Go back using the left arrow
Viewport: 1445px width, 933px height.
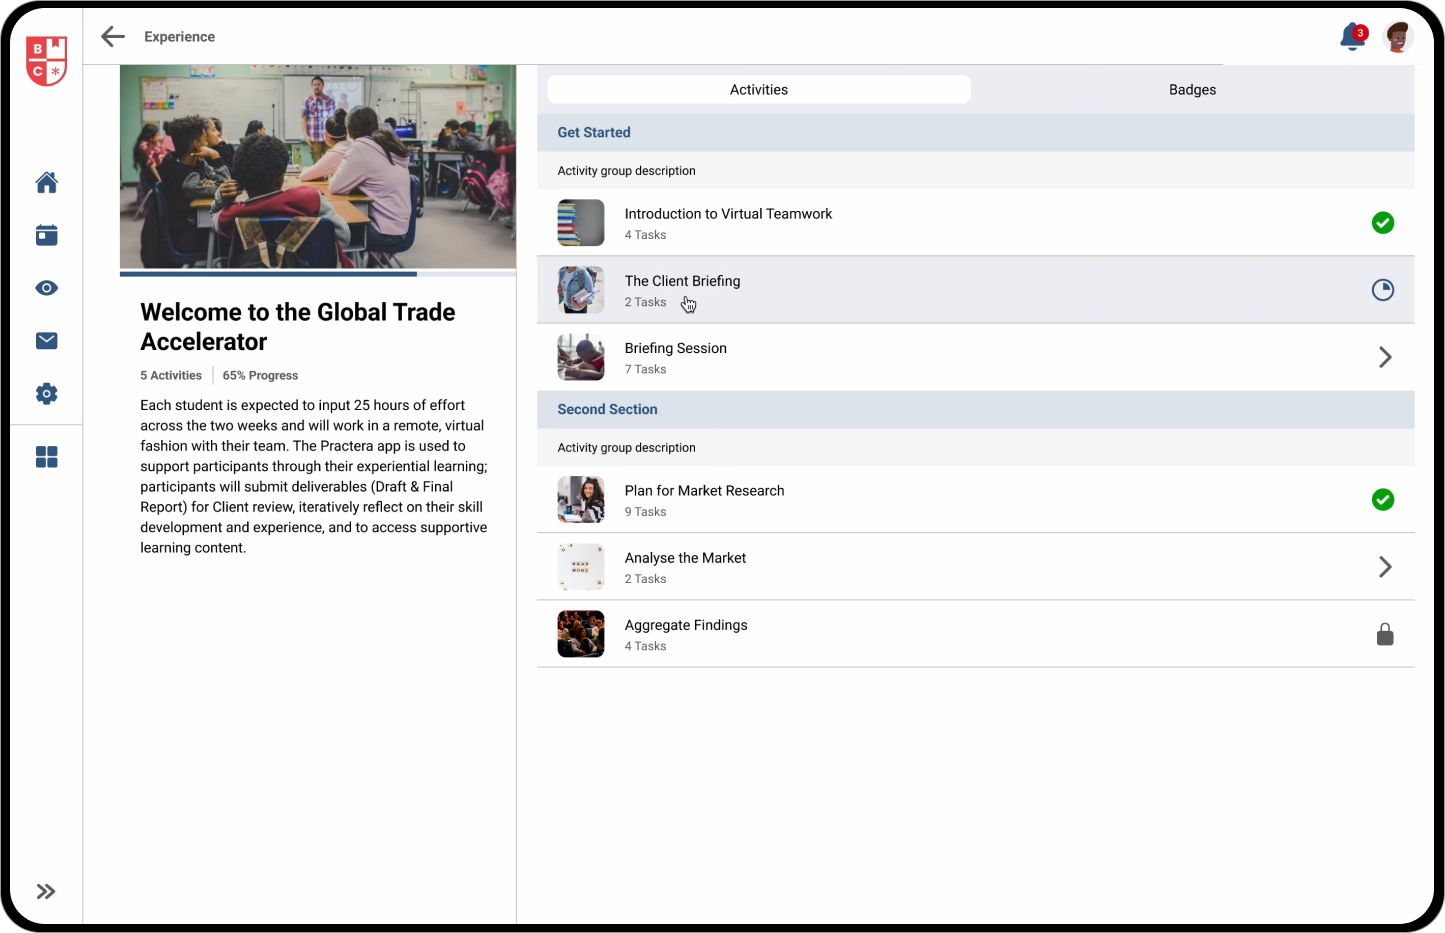click(113, 37)
